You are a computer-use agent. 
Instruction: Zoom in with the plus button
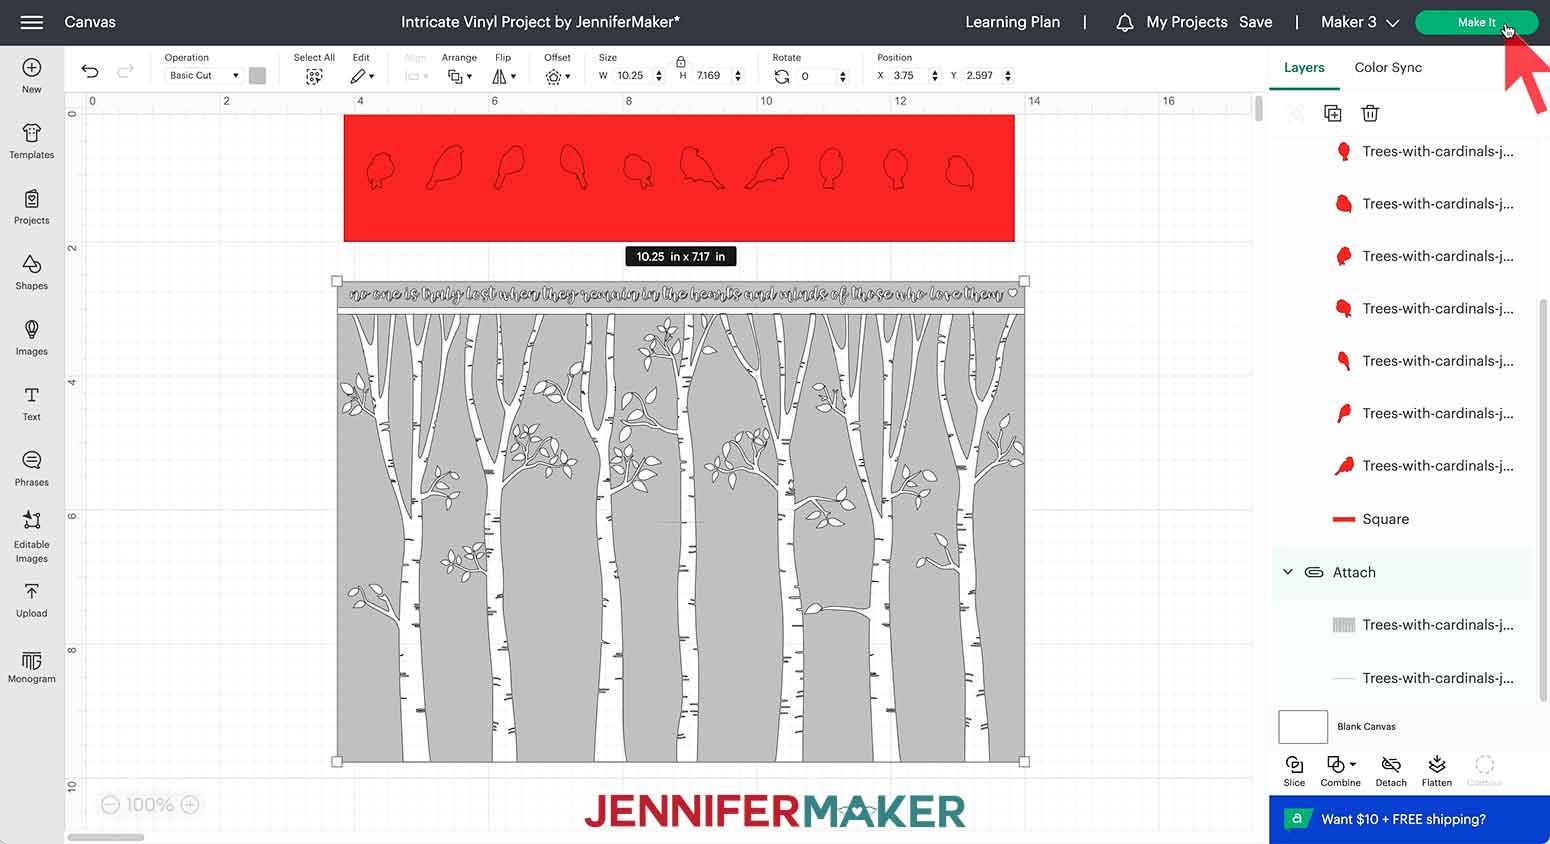pos(190,805)
